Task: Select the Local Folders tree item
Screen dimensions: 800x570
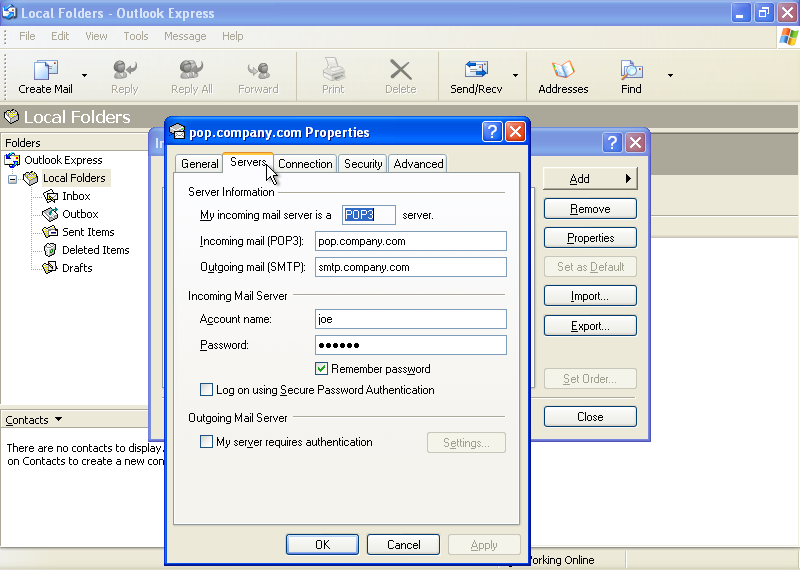Action: 74,178
